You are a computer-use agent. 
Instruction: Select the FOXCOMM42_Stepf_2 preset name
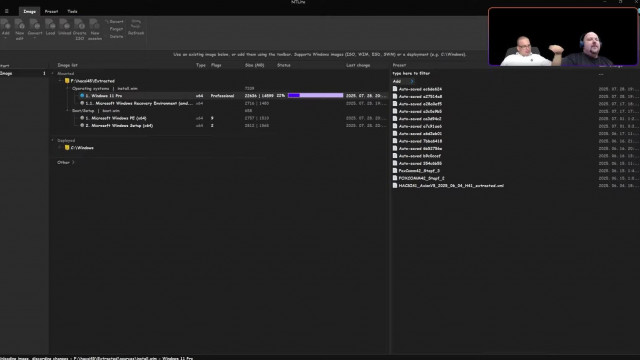[422, 178]
